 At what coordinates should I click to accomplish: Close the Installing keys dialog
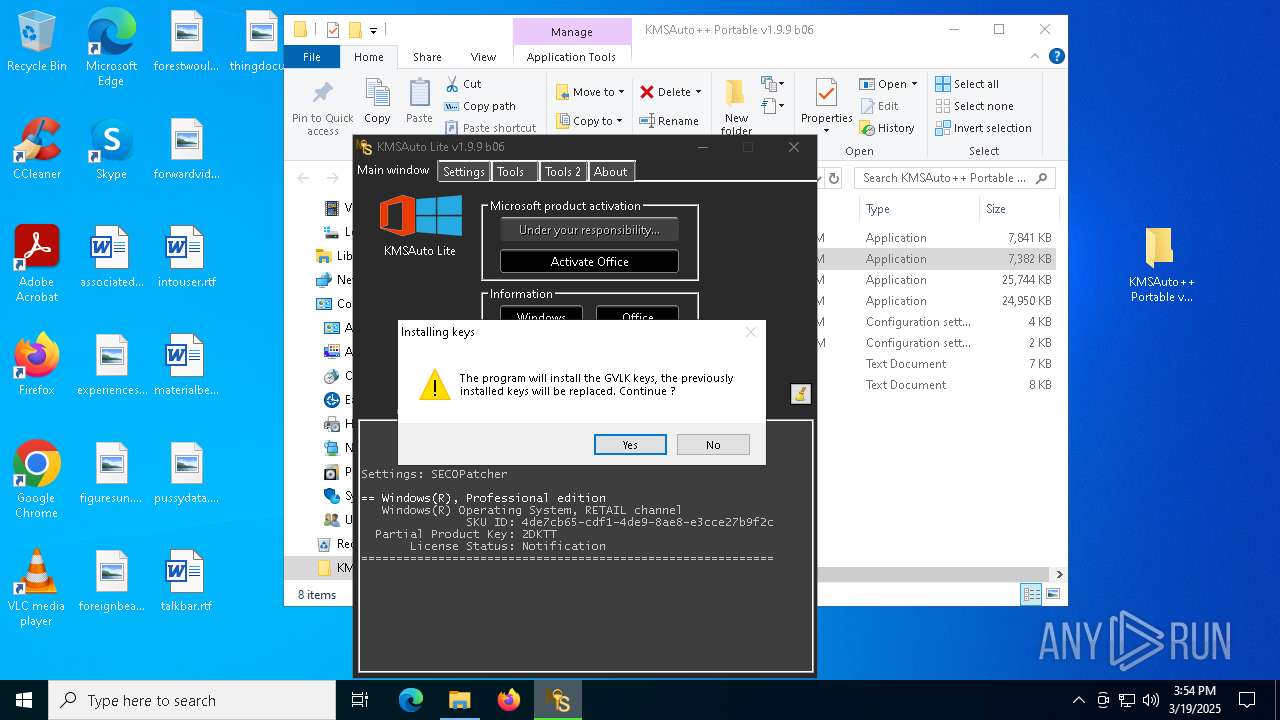751,332
